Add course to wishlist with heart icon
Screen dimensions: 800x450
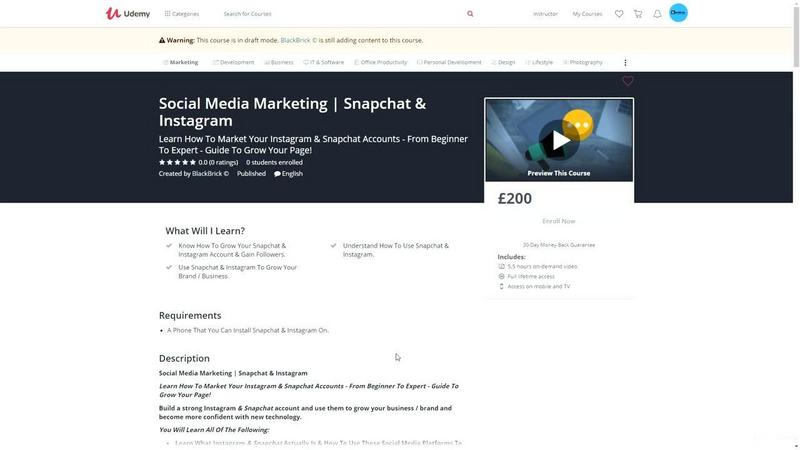click(x=628, y=81)
